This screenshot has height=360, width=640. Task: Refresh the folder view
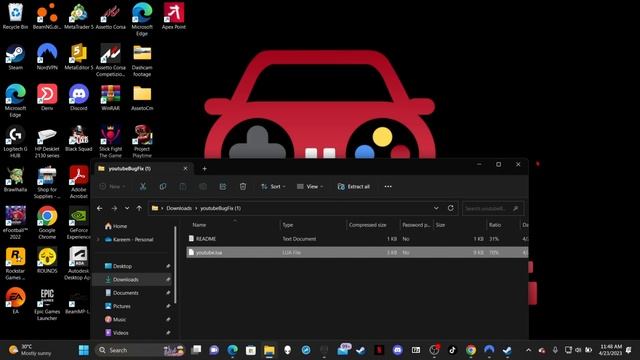pyautogui.click(x=451, y=208)
